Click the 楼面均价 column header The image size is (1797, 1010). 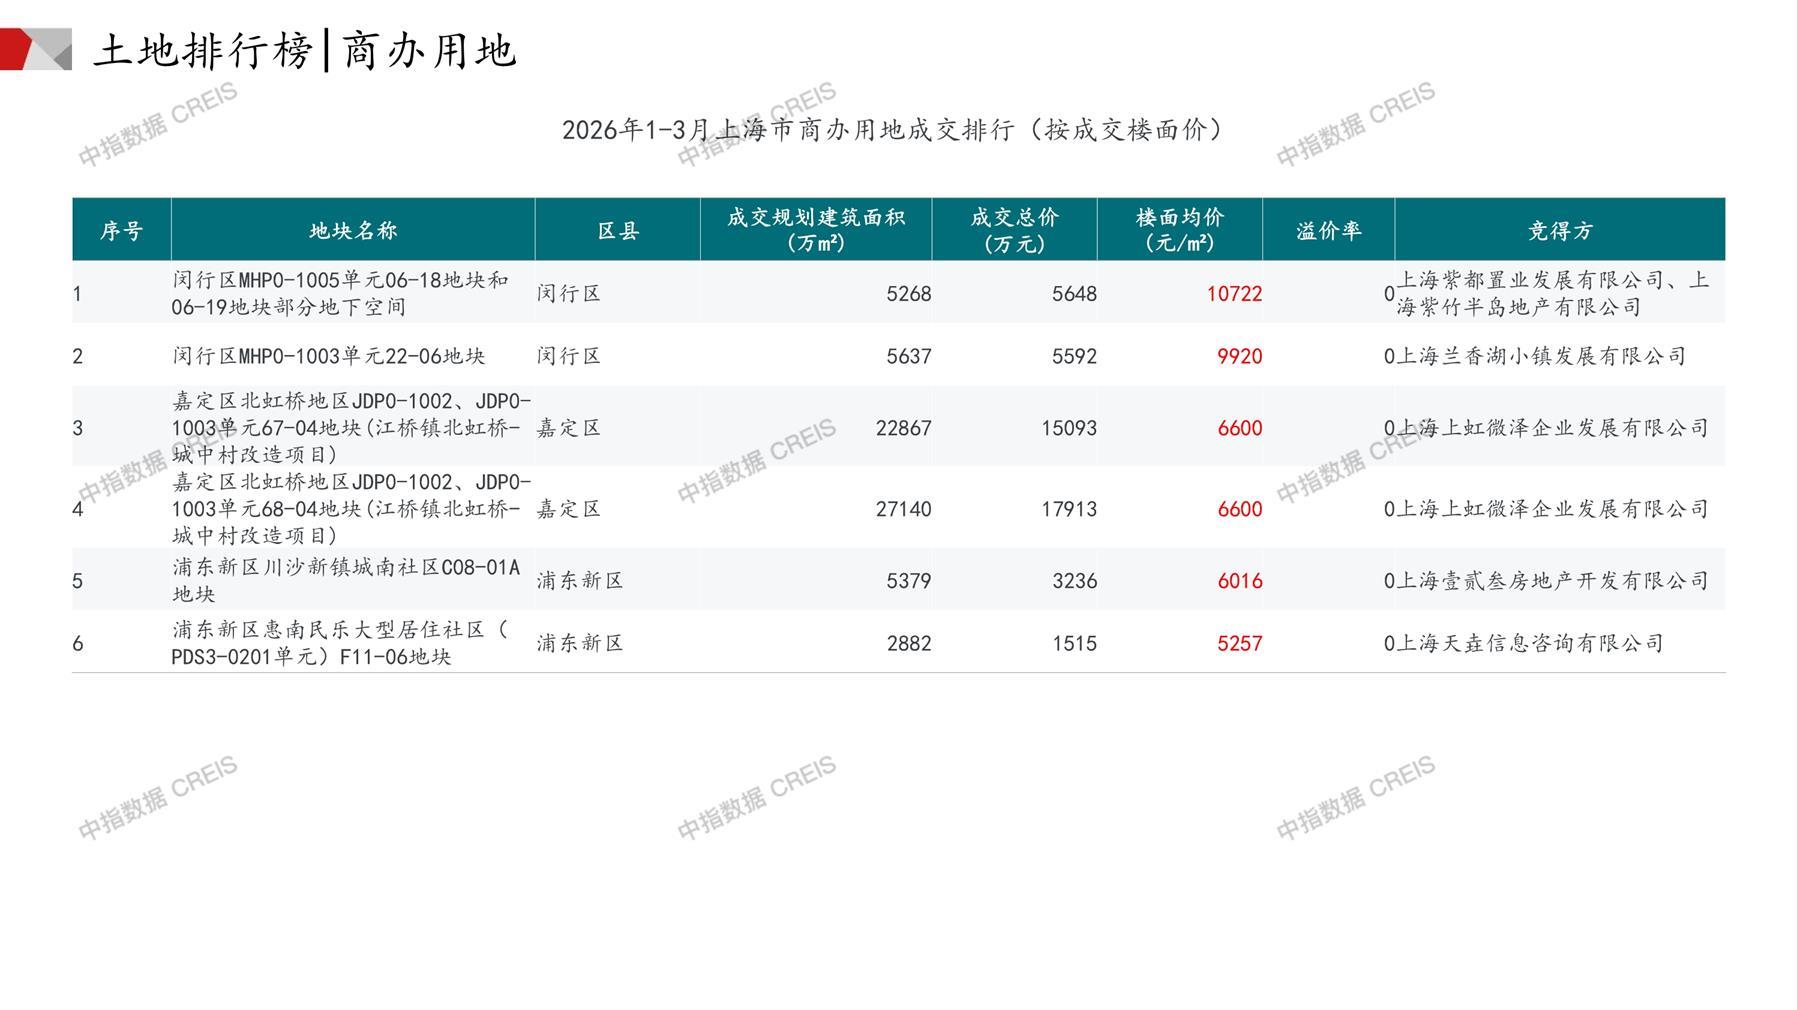(x=1180, y=230)
